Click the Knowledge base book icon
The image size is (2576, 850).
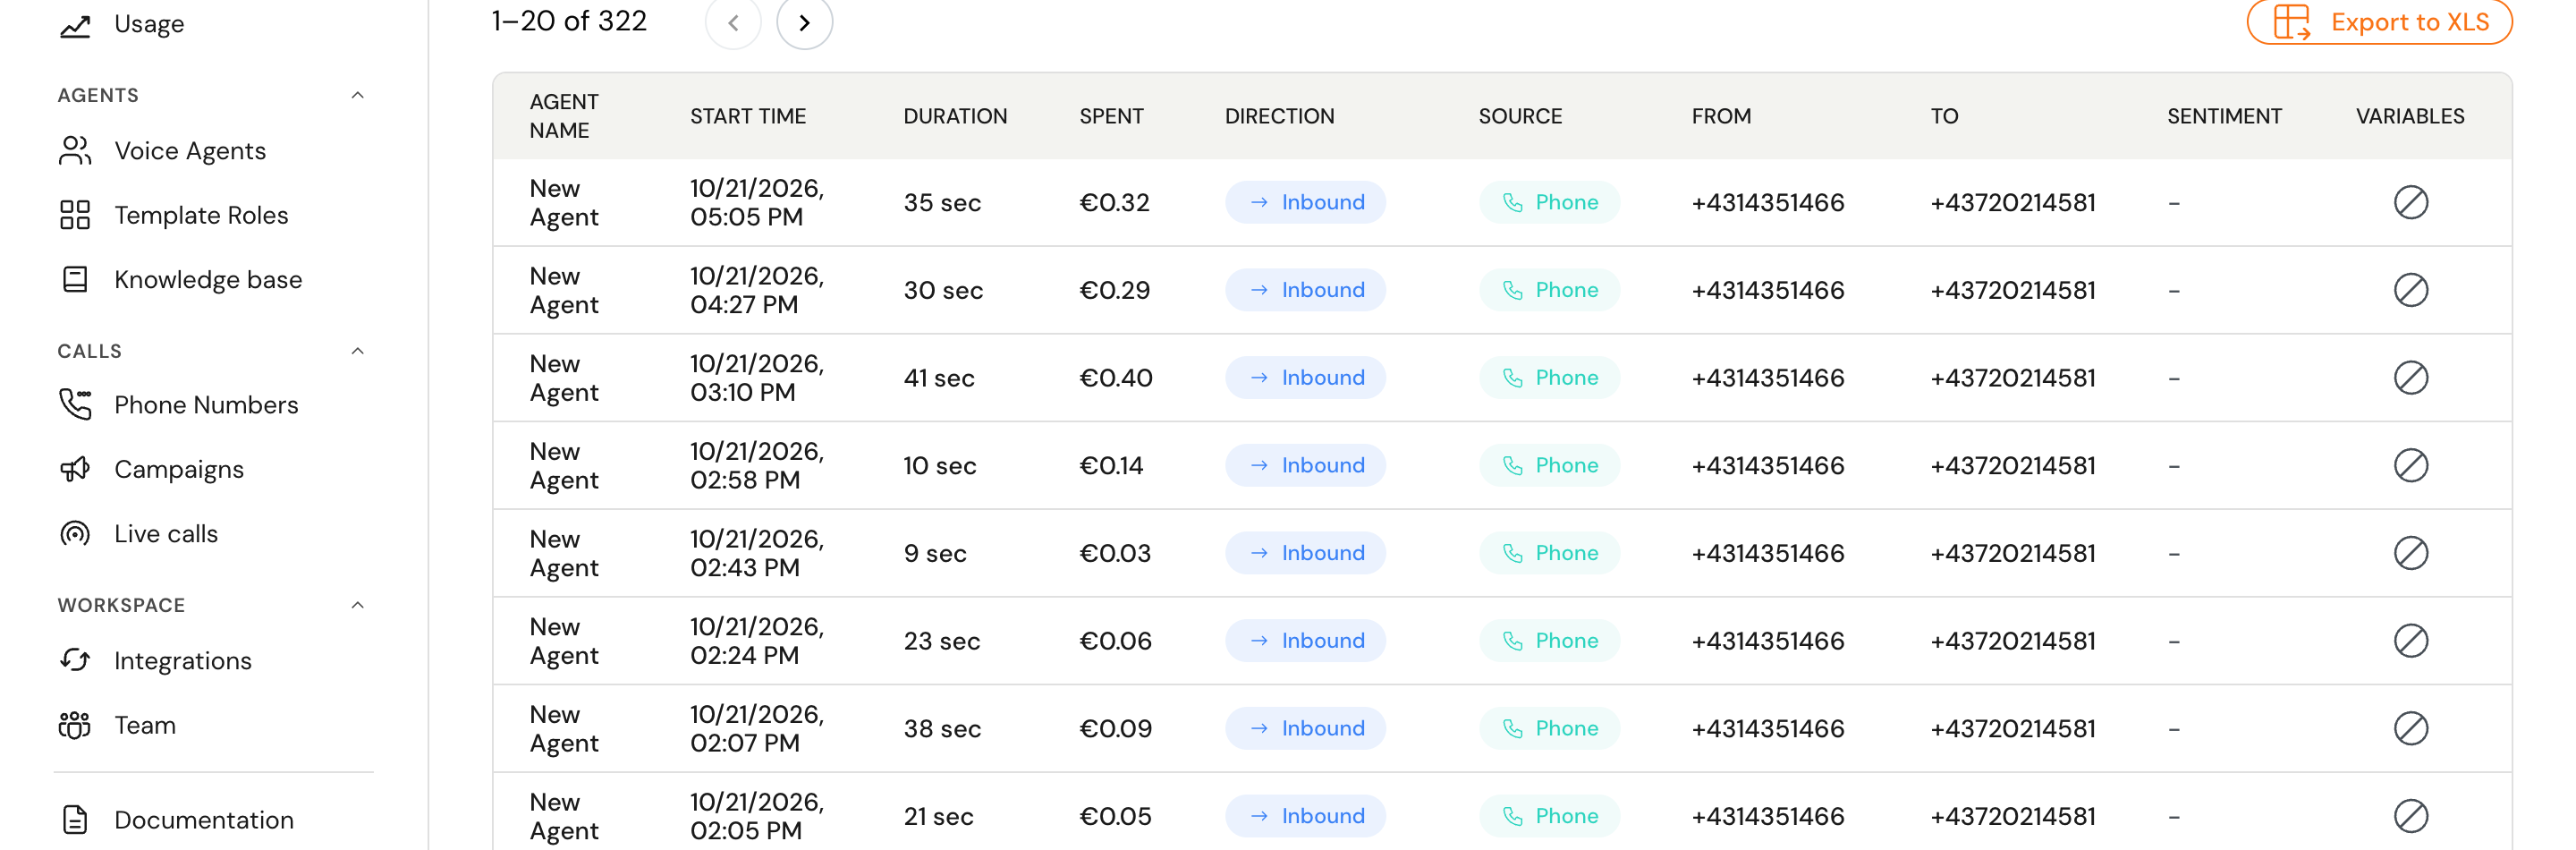pyautogui.click(x=75, y=279)
